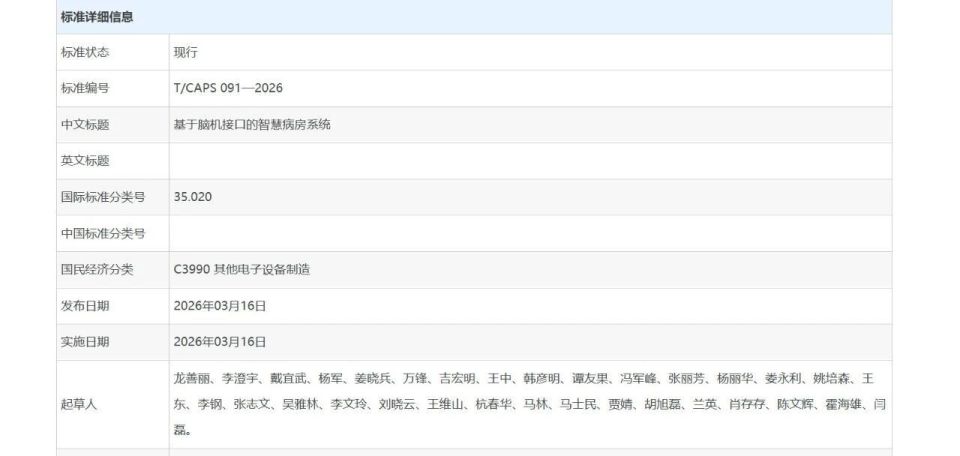Click the 起草人 label cell
The width and height of the screenshot is (960, 456).
pos(113,405)
